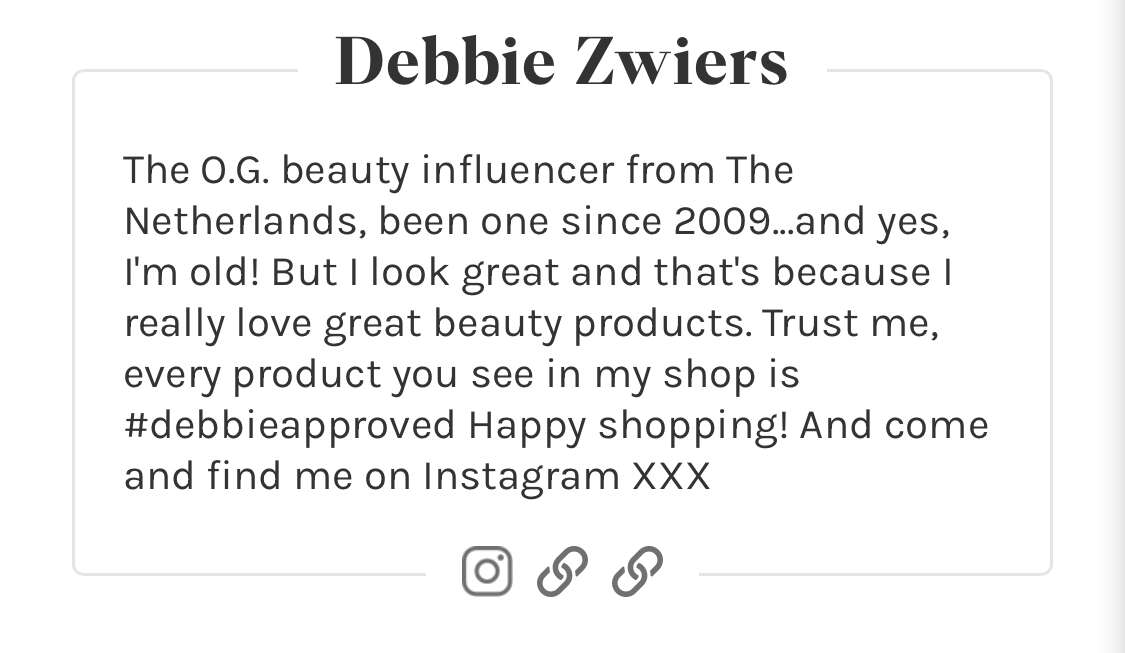Click the first name Debbie in the title

pos(444,62)
